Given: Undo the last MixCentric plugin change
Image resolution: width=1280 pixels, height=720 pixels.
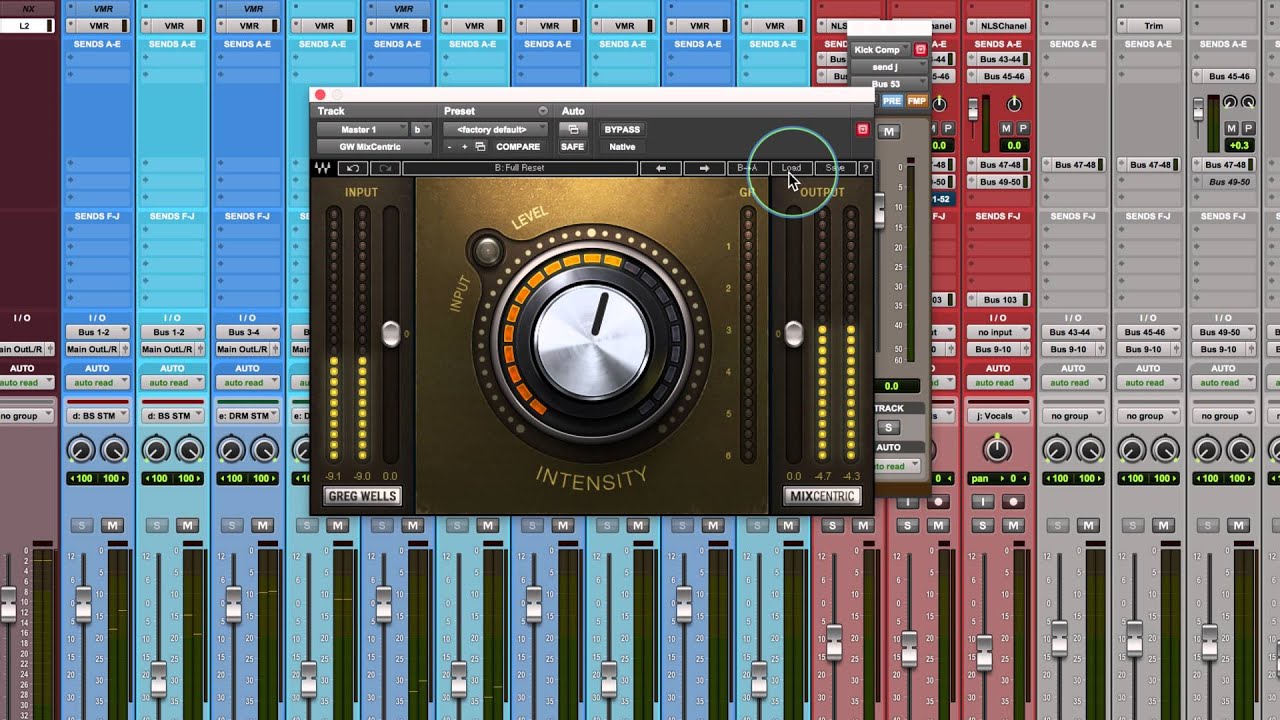Looking at the screenshot, I should [352, 168].
